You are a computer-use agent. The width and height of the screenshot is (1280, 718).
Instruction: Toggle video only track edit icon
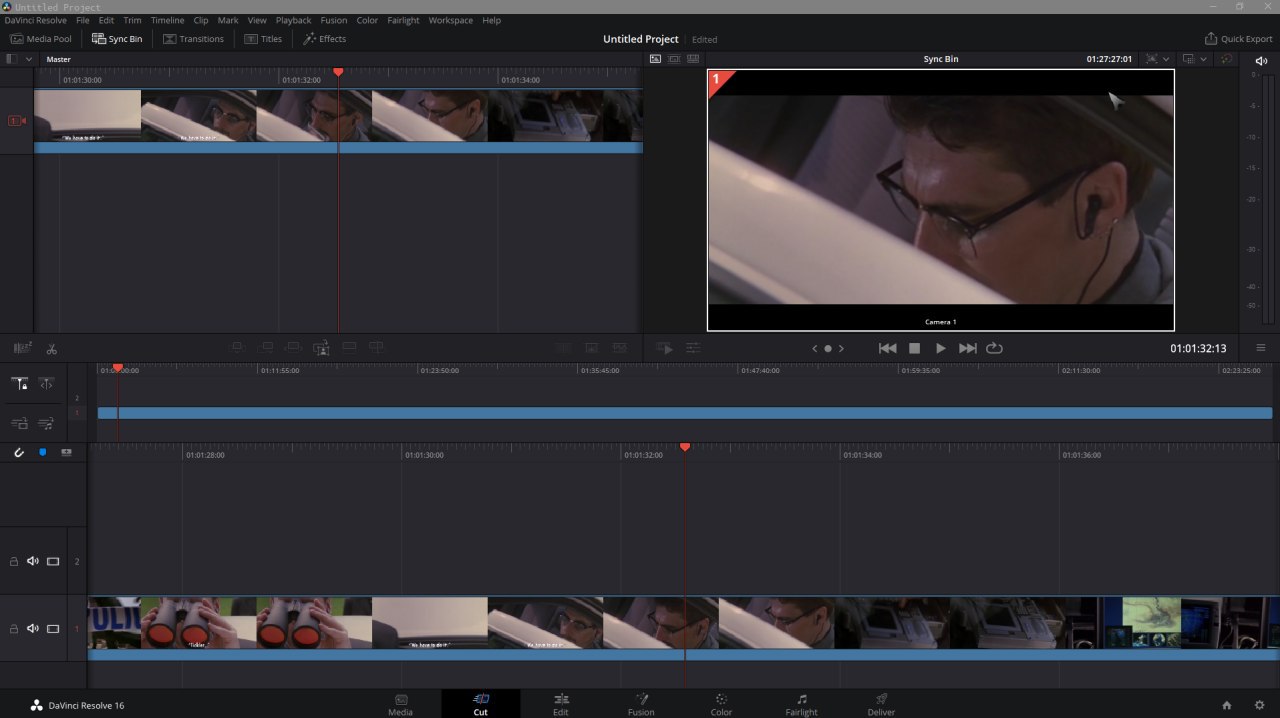click(20, 423)
